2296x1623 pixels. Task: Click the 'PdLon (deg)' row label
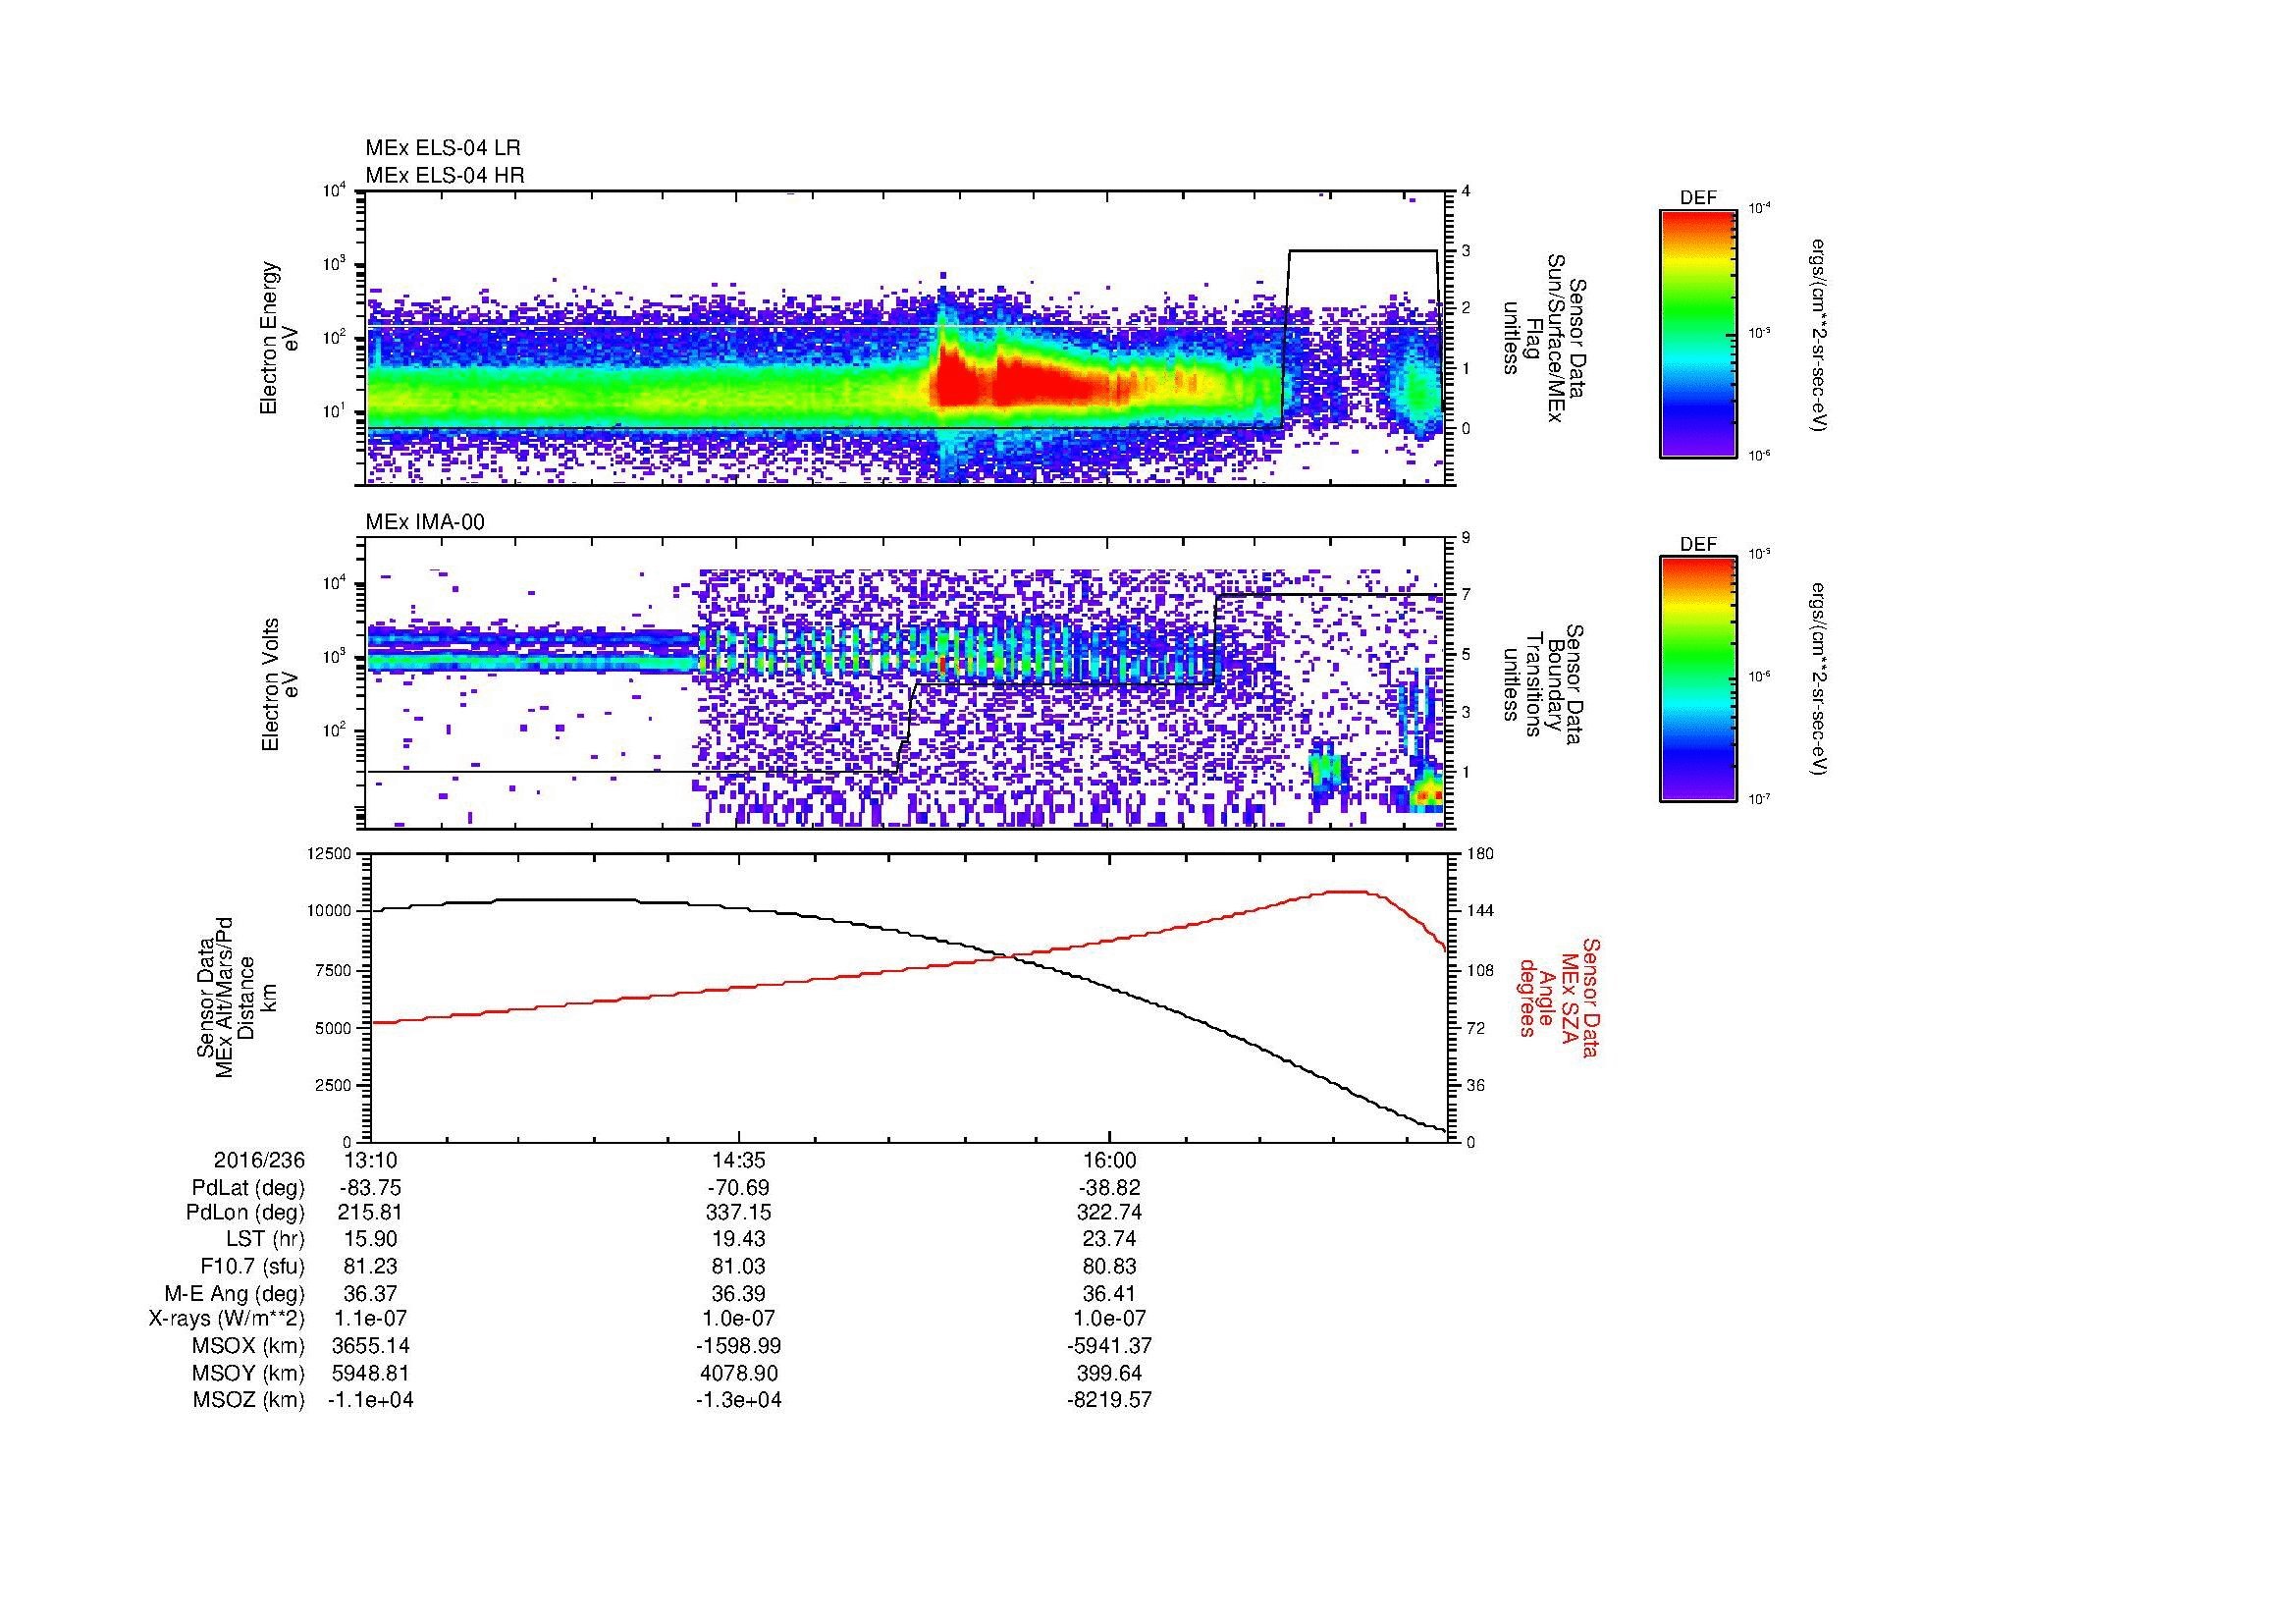(245, 1212)
